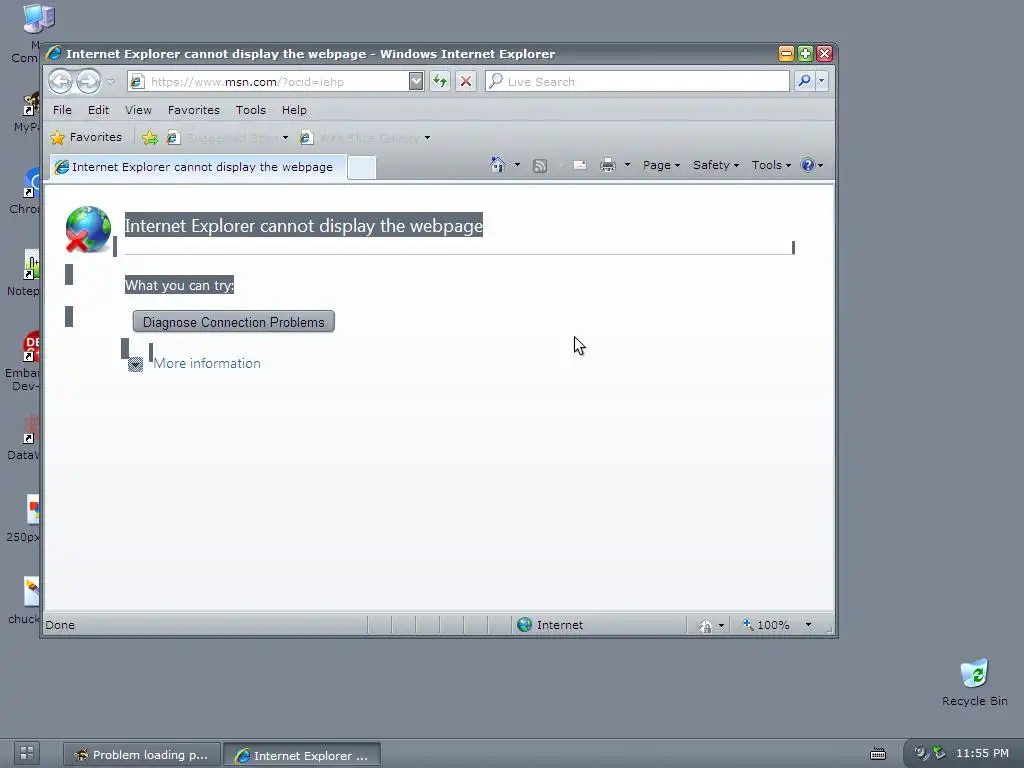Viewport: 1024px width, 768px height.
Task: Expand the Home button dropdown arrow
Action: click(517, 165)
